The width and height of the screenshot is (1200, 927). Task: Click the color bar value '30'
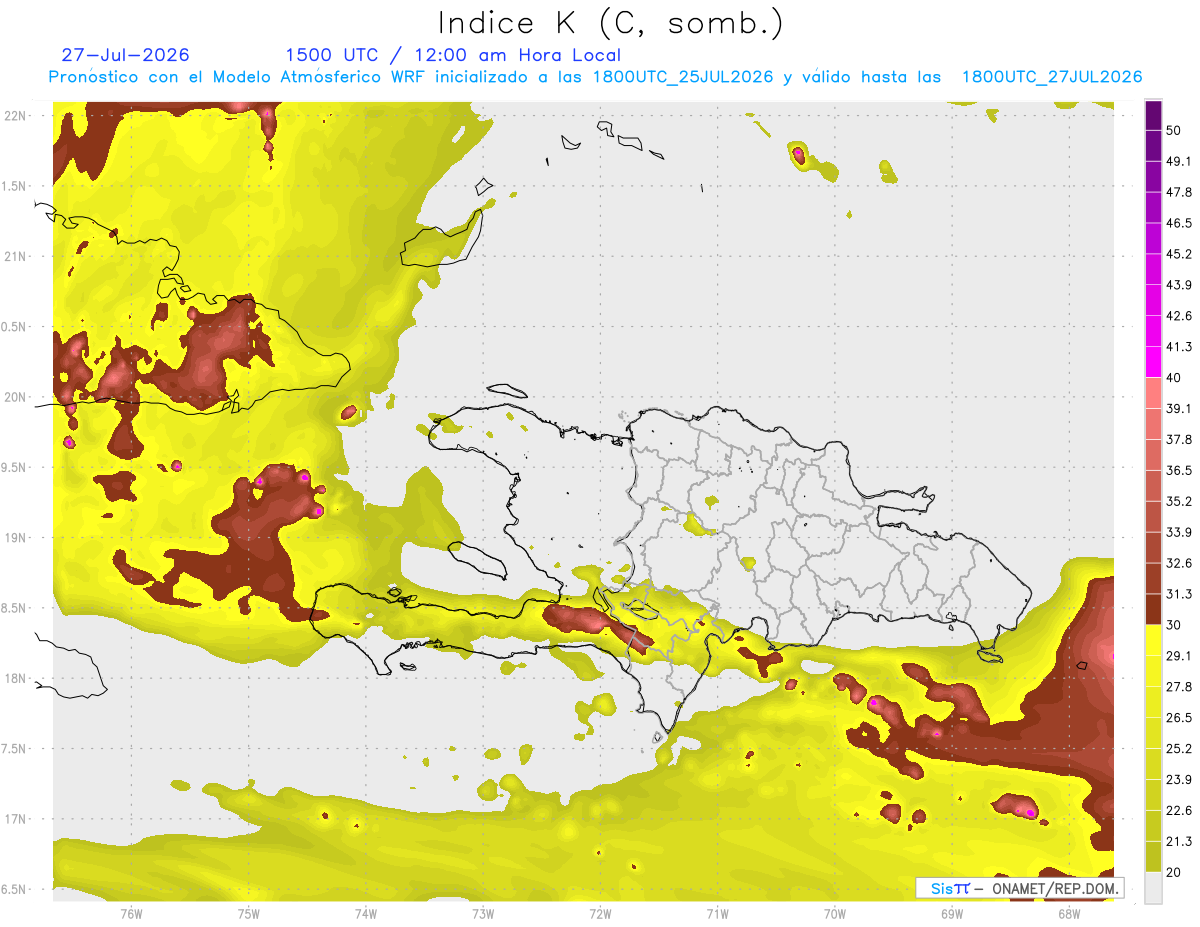click(1174, 625)
